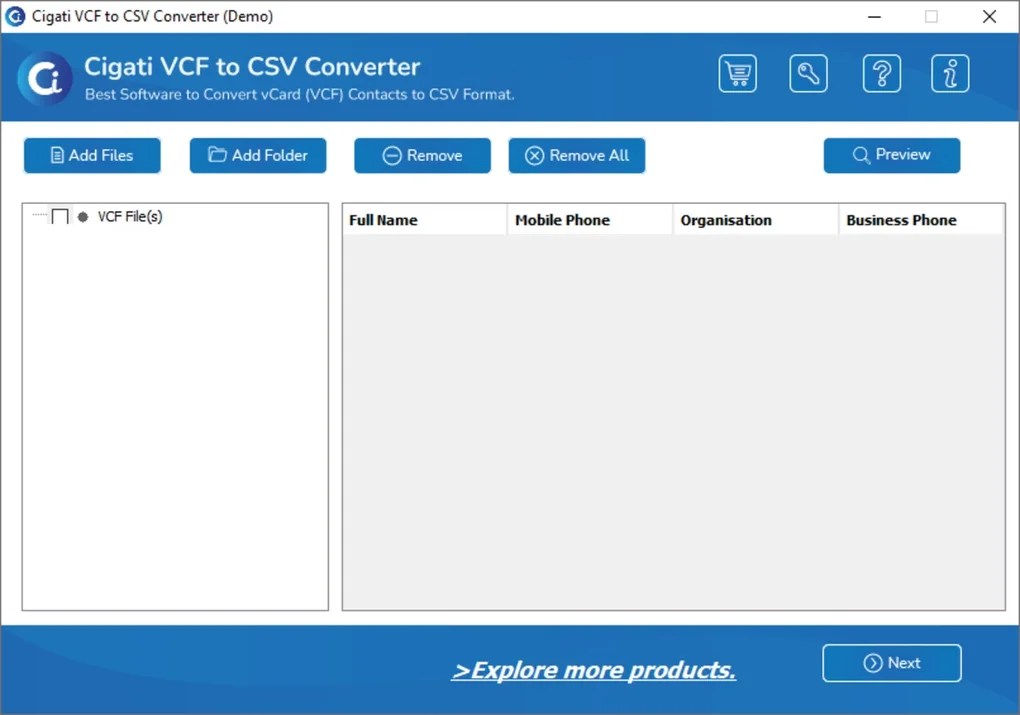The image size is (1020, 715).
Task: Click the Mobile Phone column header
Action: click(590, 220)
